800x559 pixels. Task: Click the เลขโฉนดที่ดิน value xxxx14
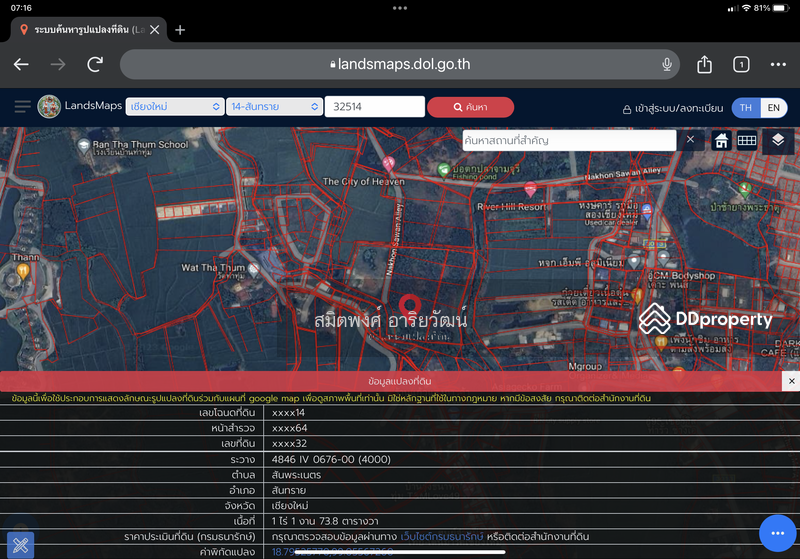[288, 413]
